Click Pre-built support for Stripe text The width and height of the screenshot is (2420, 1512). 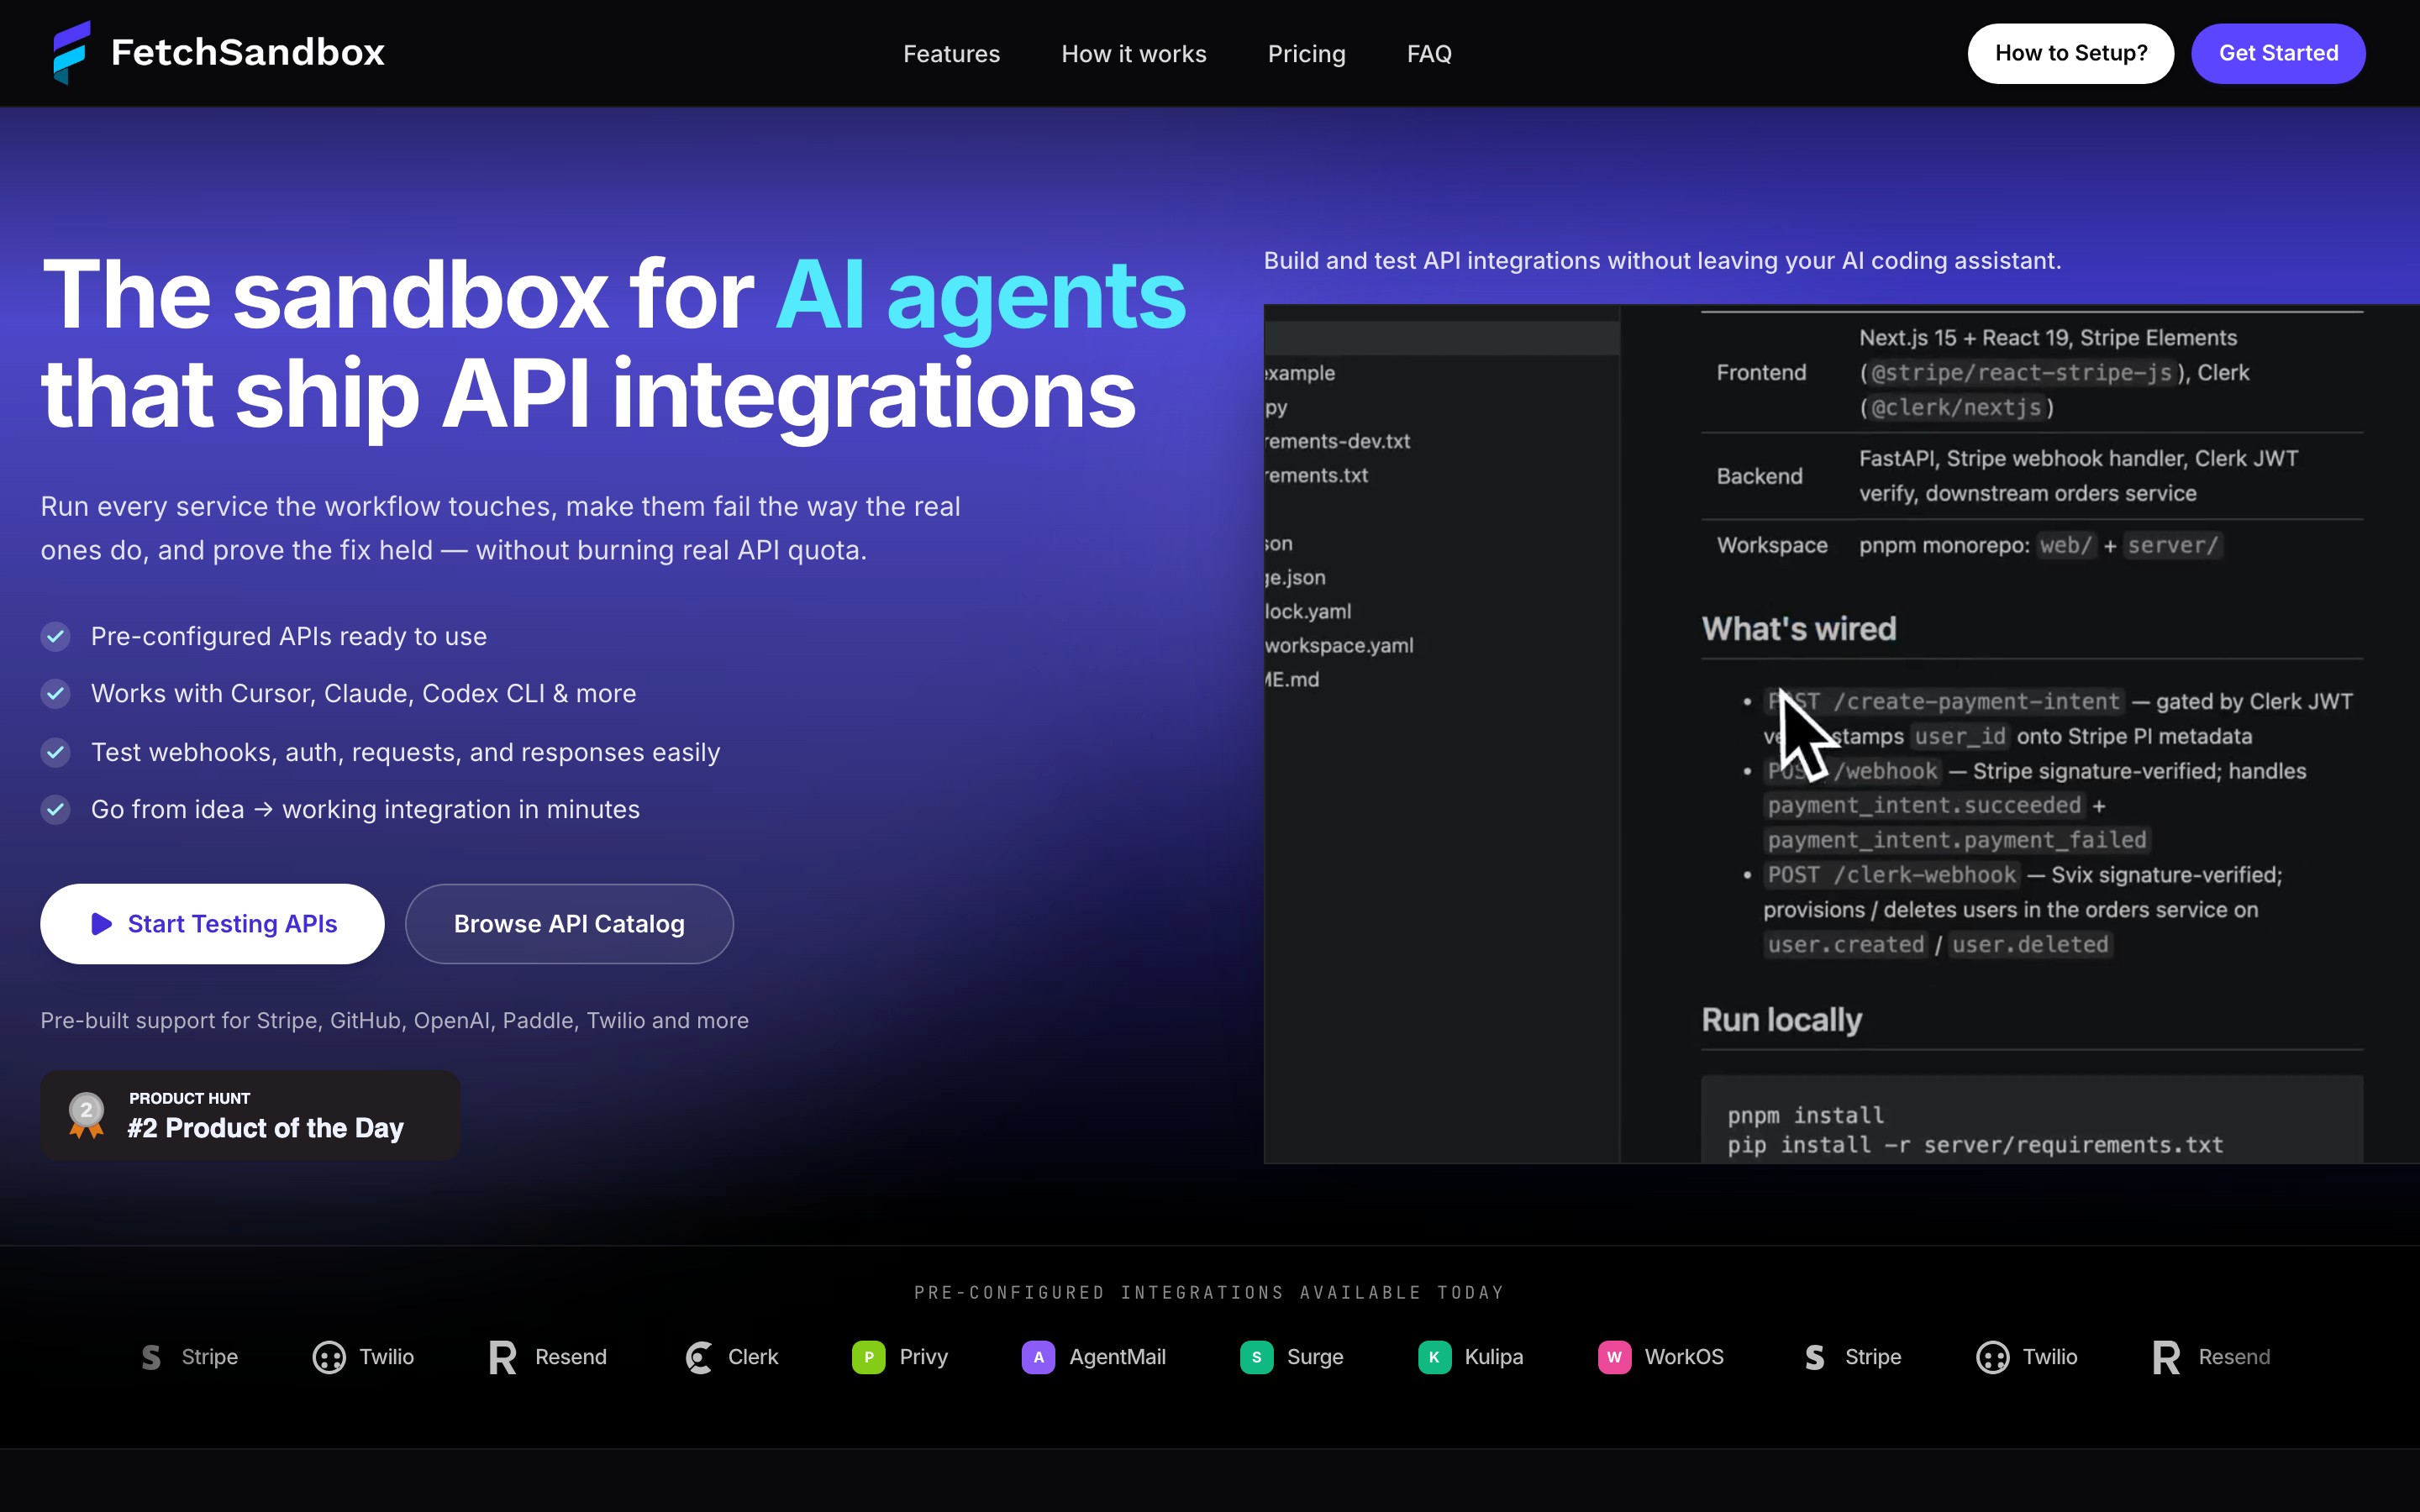click(394, 1020)
